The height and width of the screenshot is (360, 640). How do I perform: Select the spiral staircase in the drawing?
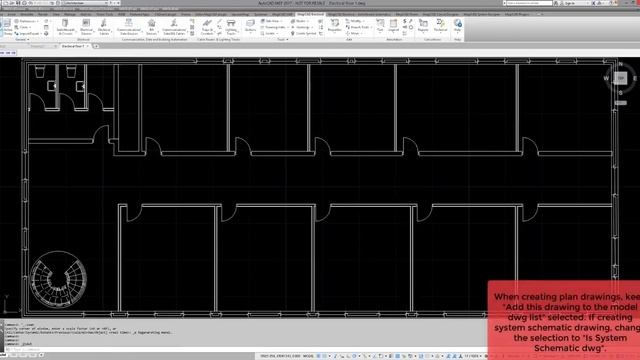[x=58, y=279]
